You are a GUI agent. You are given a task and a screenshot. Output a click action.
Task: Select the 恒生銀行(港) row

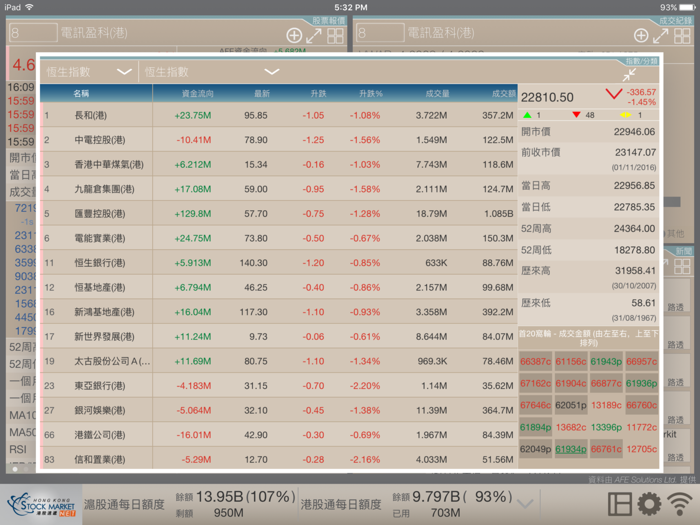[x=279, y=262]
